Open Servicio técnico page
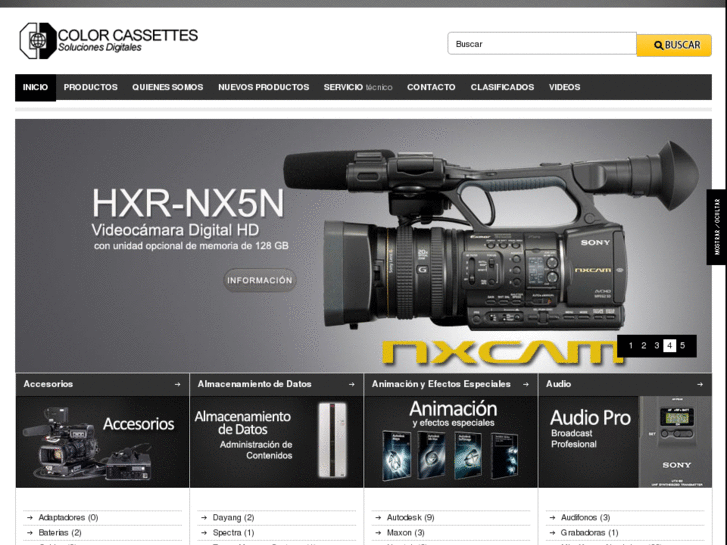The image size is (727, 545). pyautogui.click(x=358, y=87)
